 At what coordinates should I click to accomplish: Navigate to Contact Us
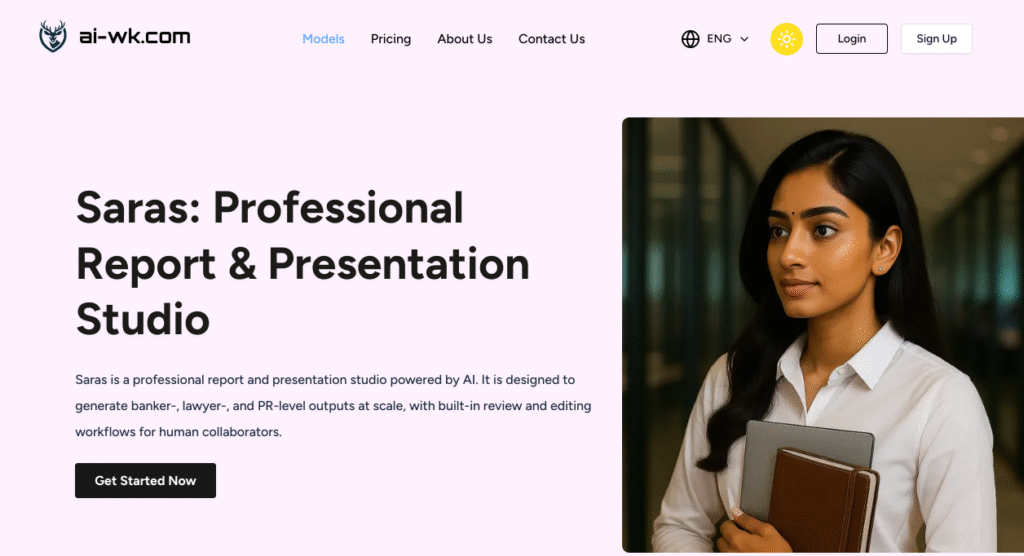551,39
